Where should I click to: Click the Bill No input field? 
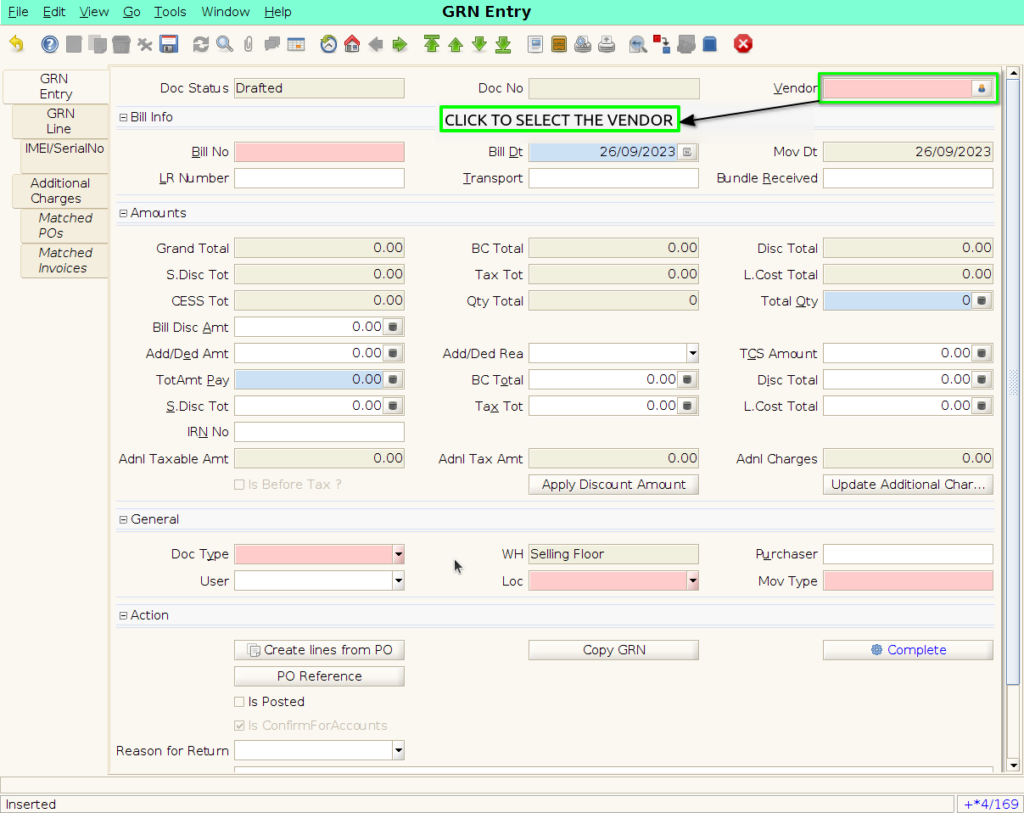tap(319, 152)
